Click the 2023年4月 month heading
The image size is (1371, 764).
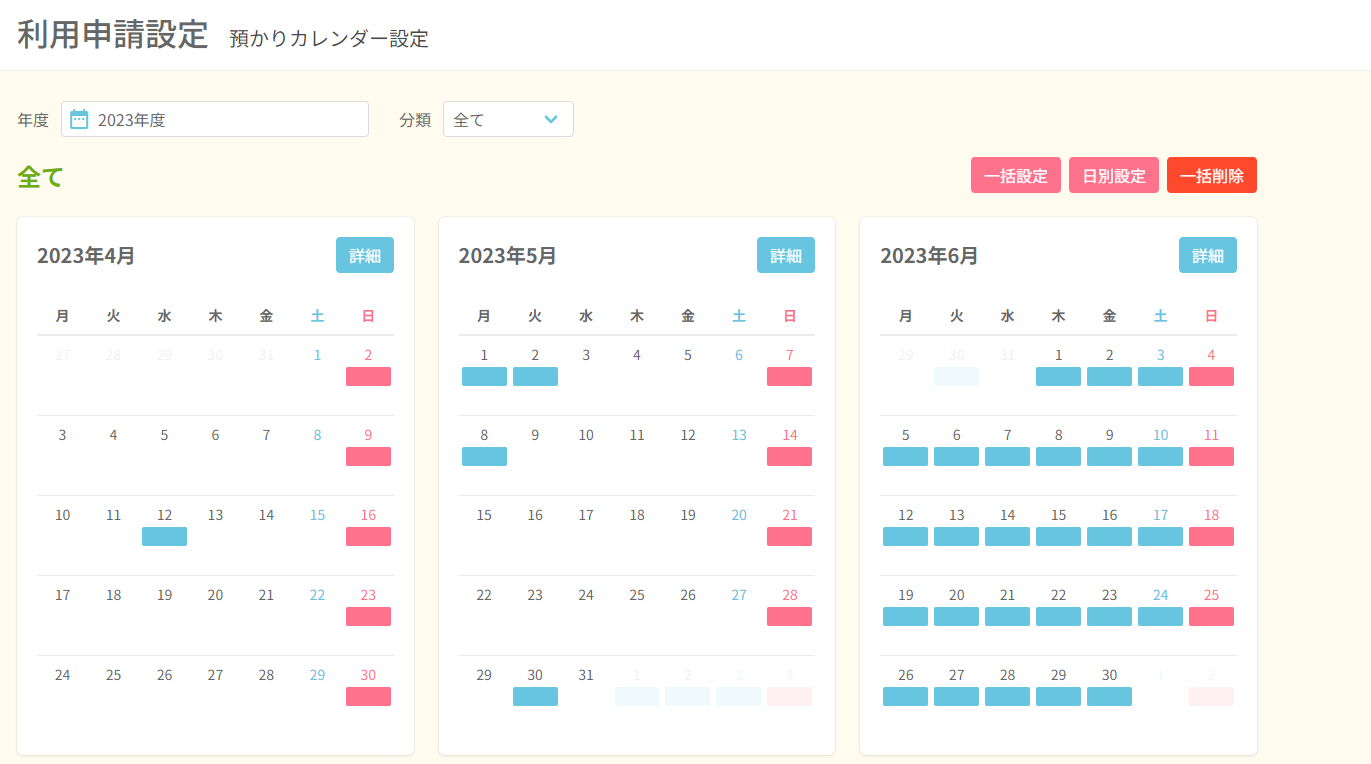point(86,256)
